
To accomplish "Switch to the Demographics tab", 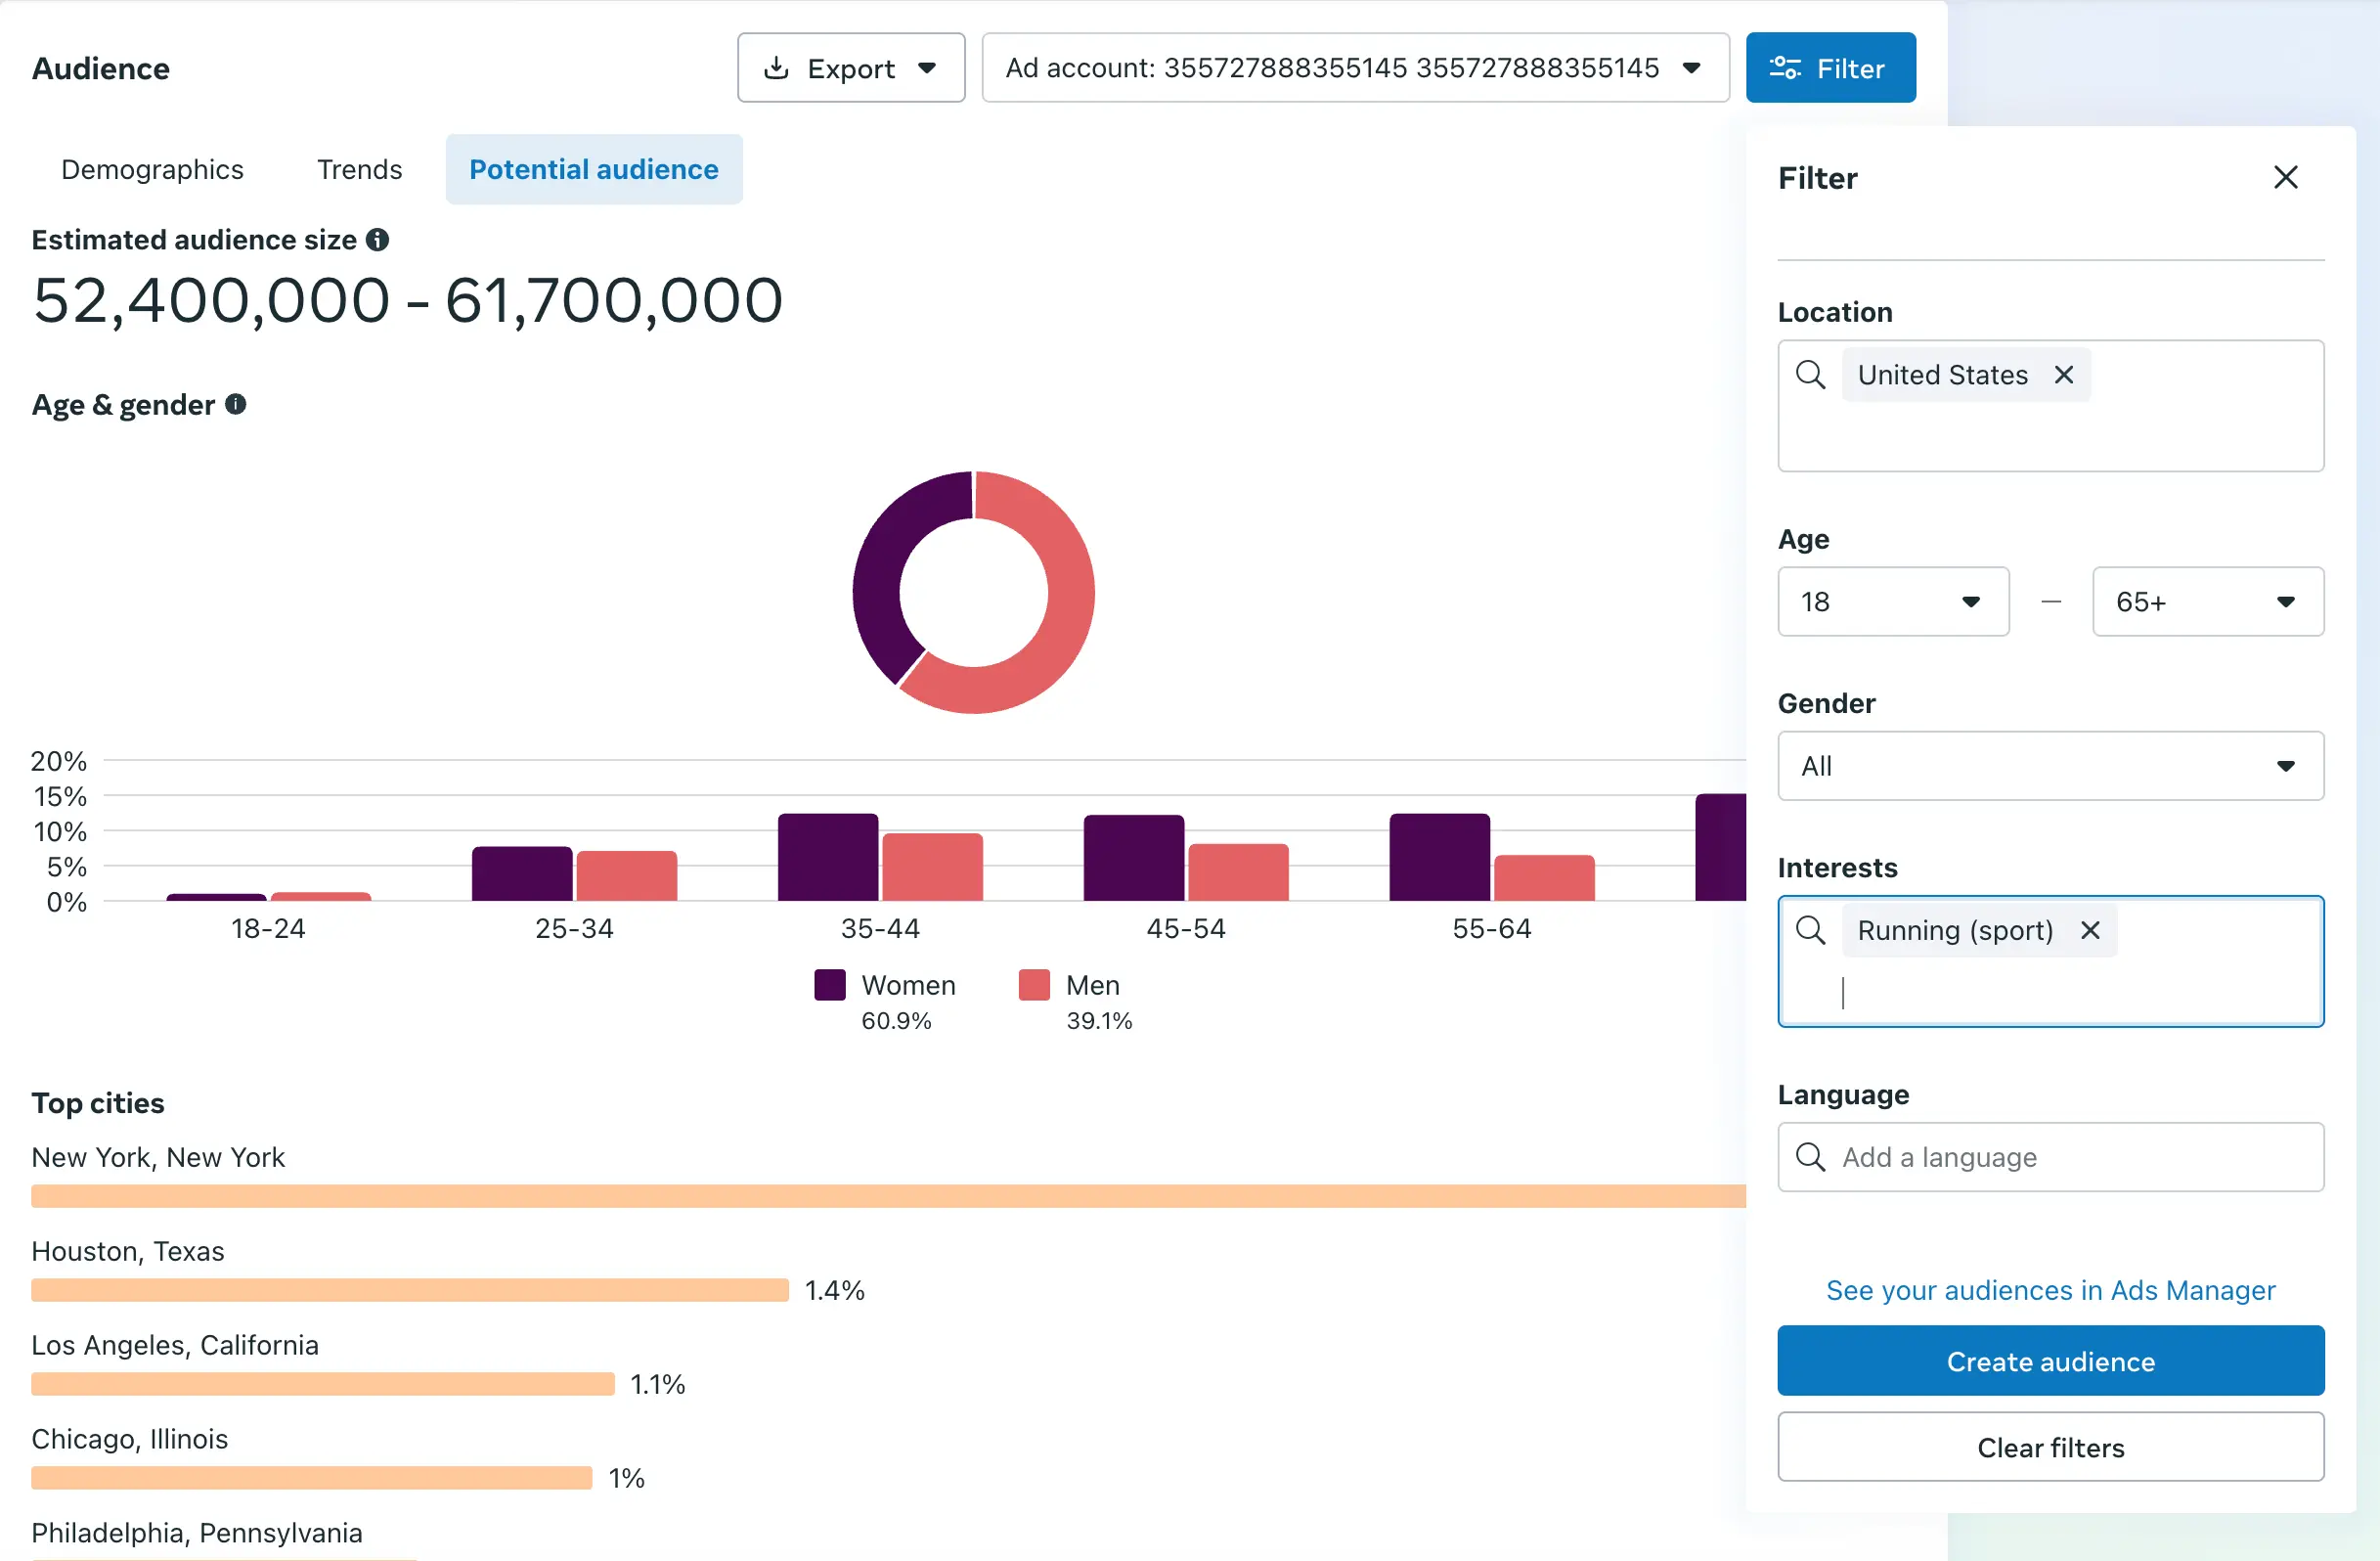I will click(152, 170).
